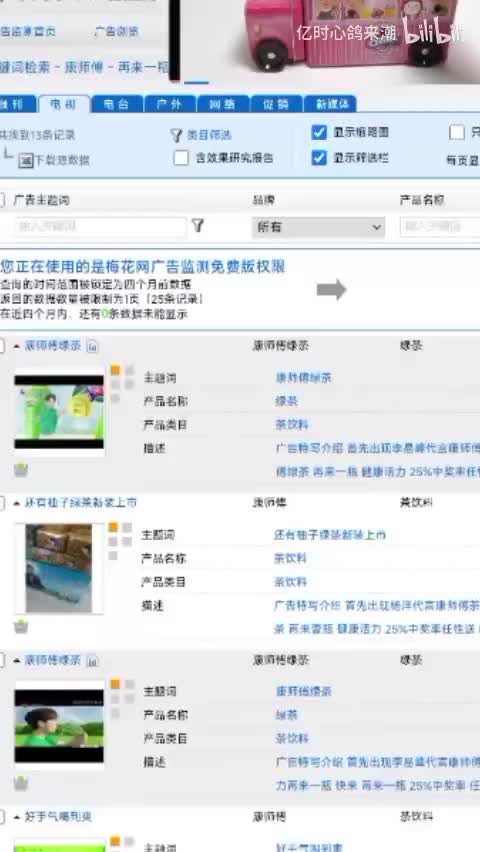
Task: Select the active 电视 tab
Action: (x=64, y=104)
